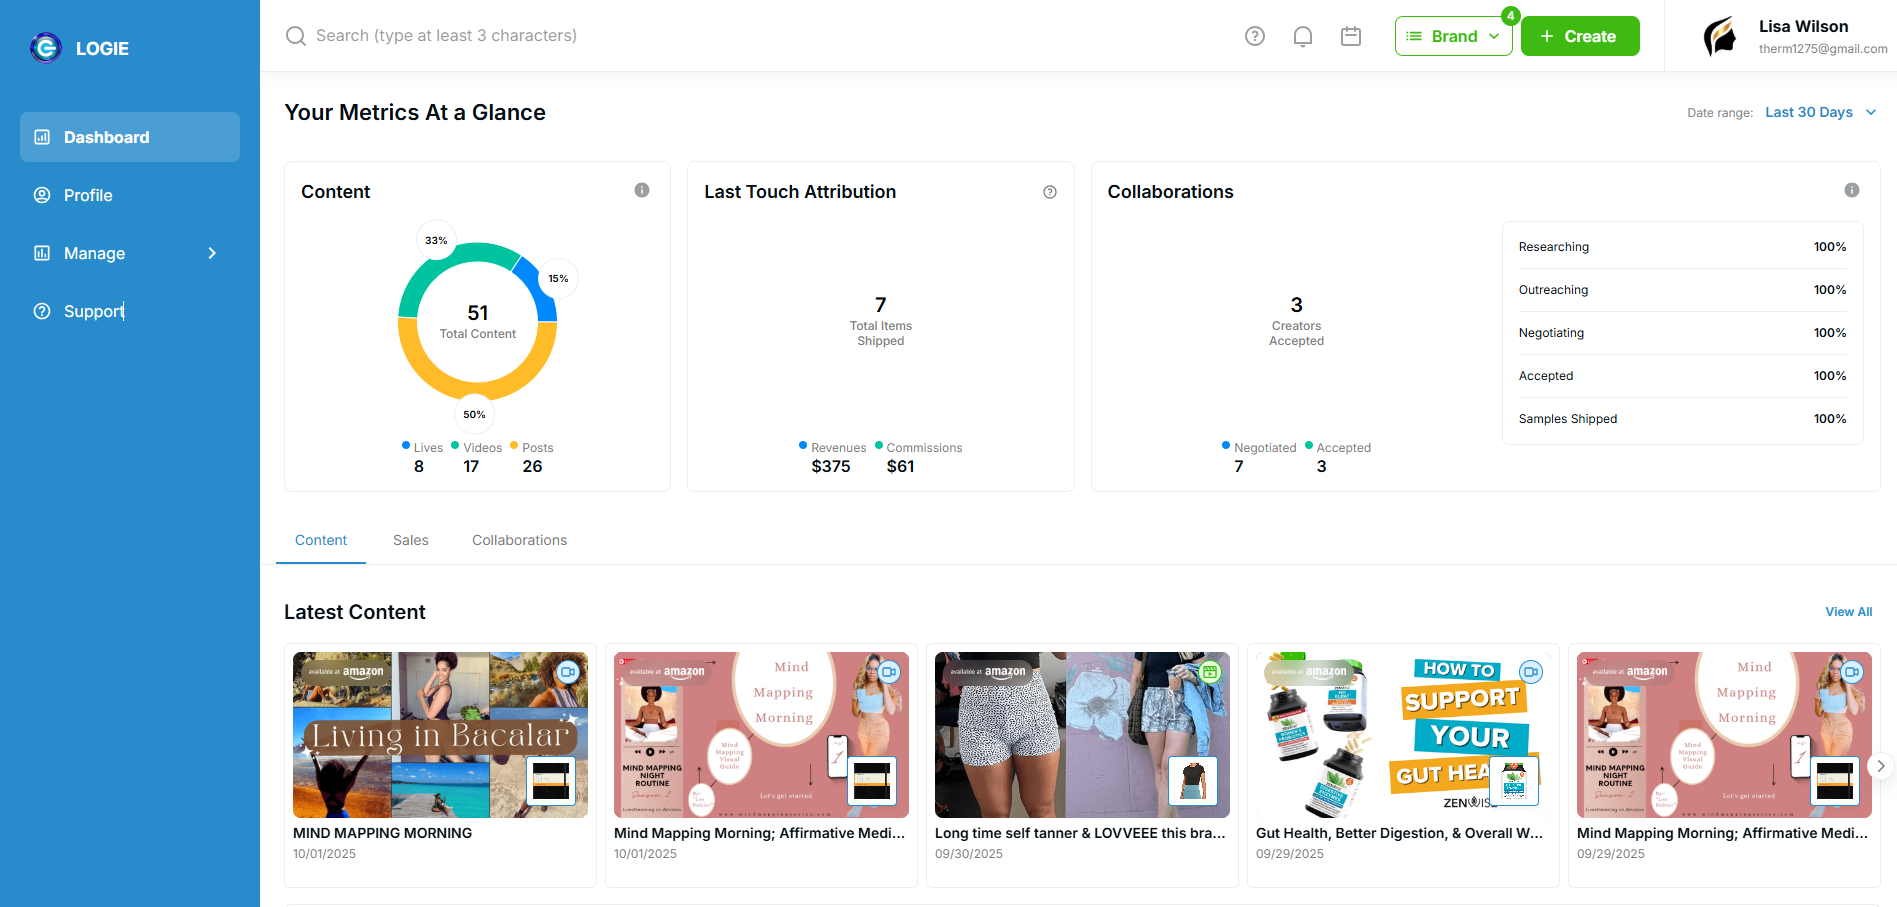Click the LOGIE logo icon

click(46, 48)
